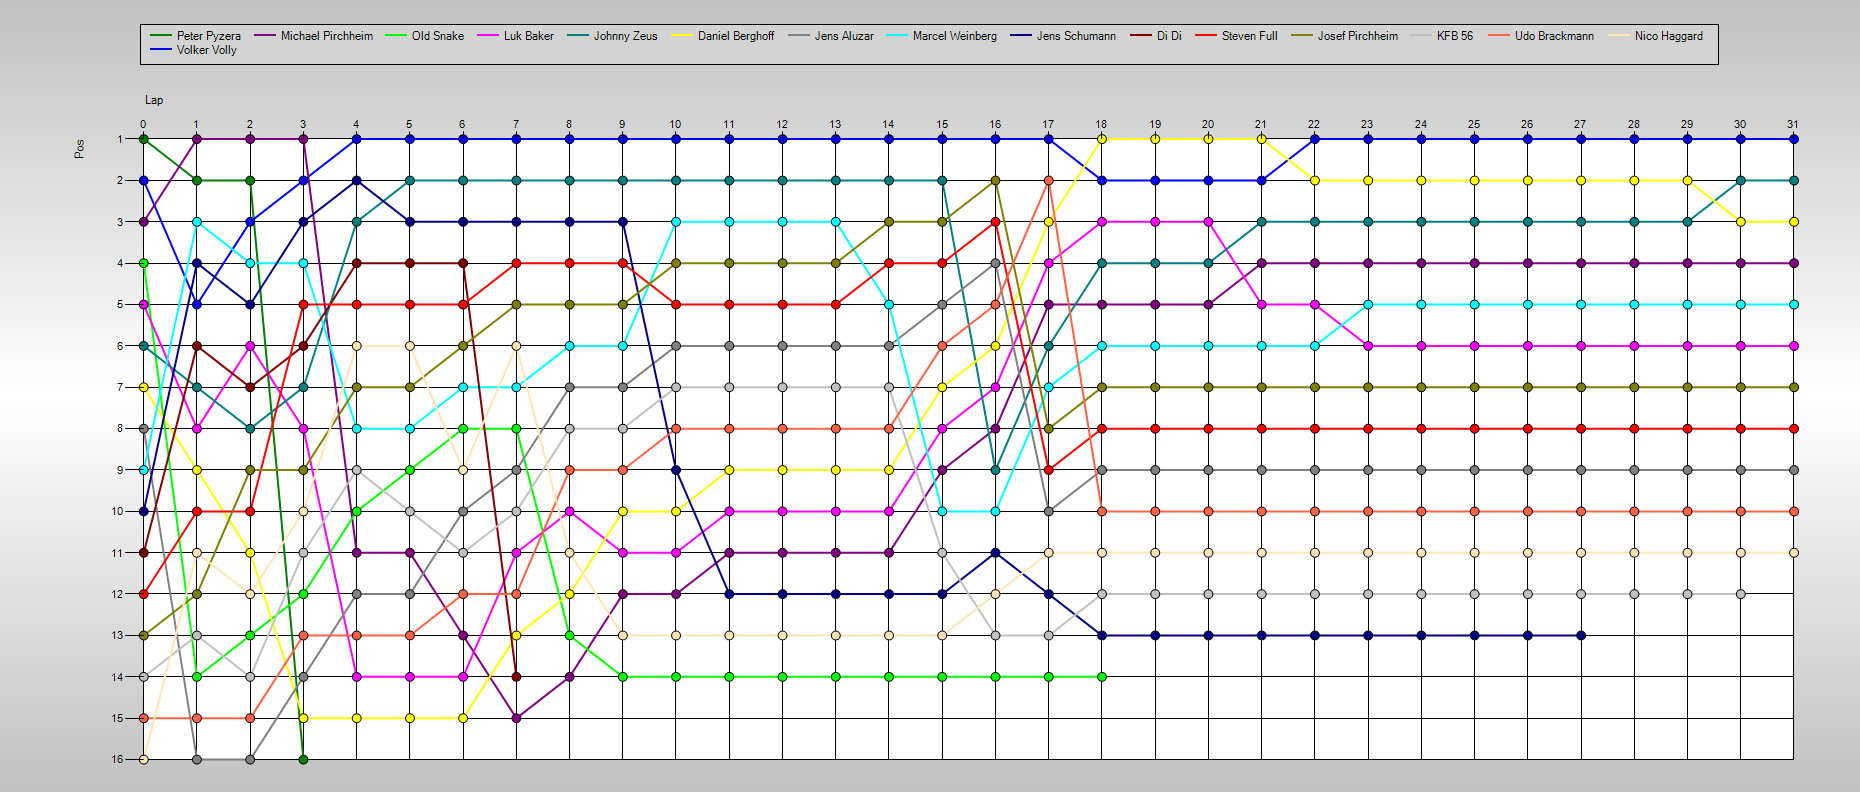This screenshot has height=792, width=1860.
Task: Click the blue line sample beside Volker Volly
Action: 162,50
